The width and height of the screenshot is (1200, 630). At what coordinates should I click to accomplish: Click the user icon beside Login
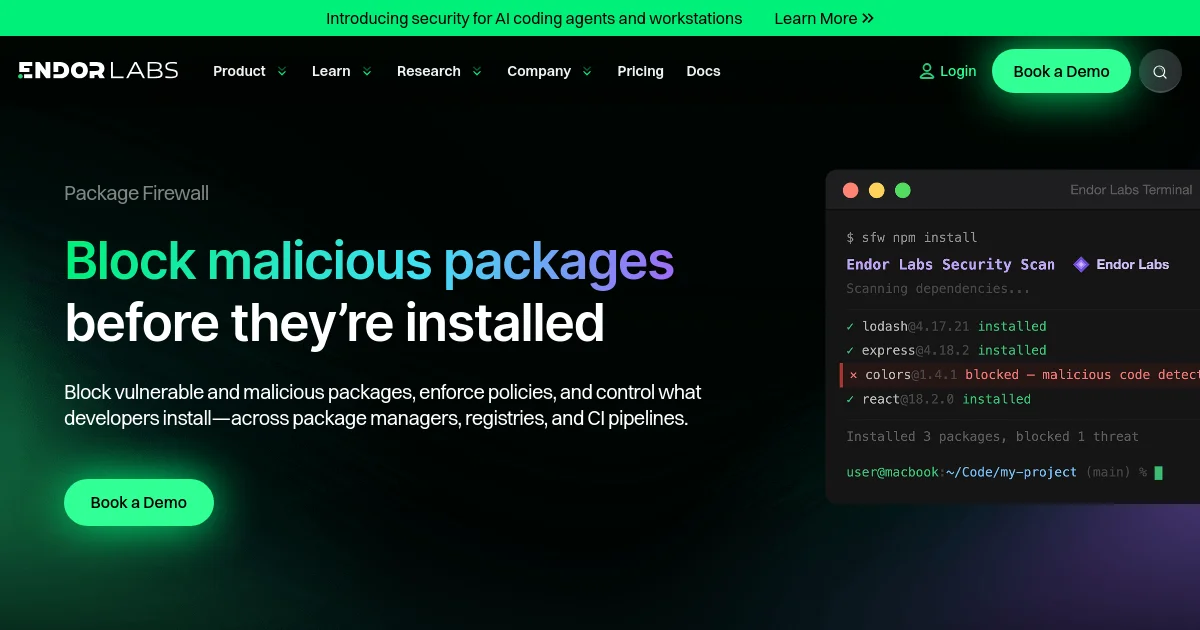[927, 71]
